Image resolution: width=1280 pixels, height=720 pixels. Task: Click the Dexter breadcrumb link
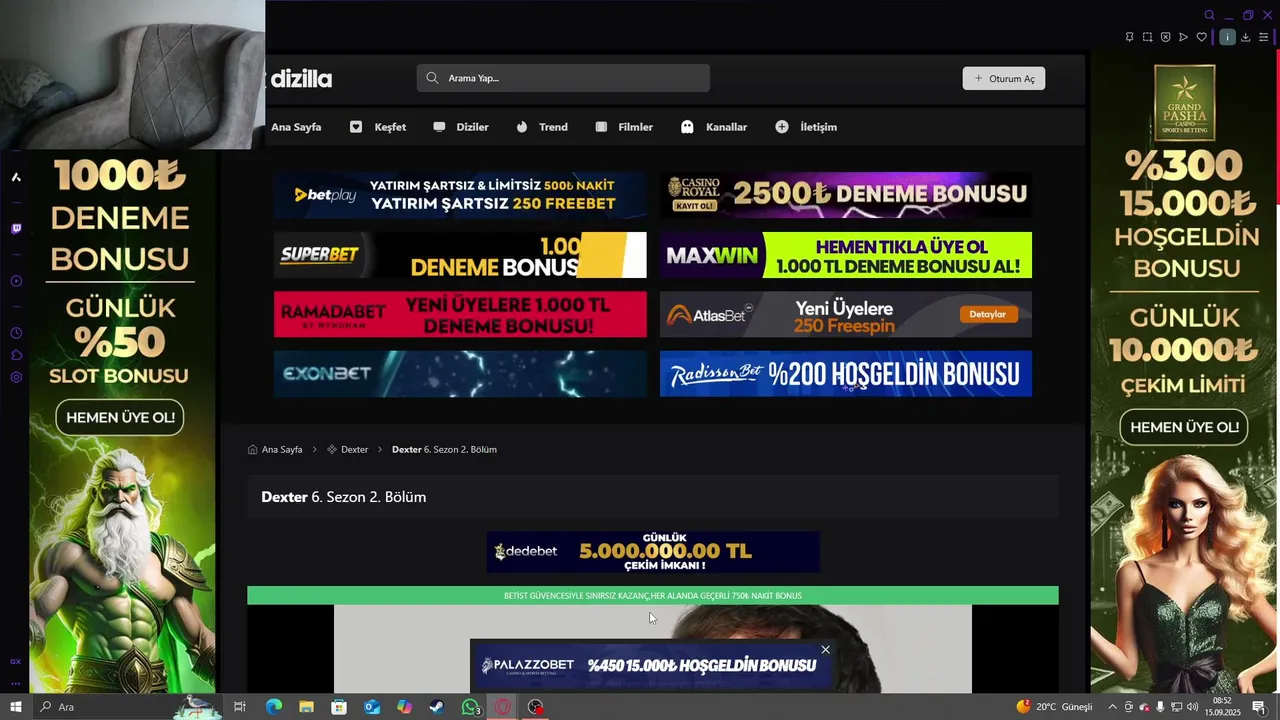348,450
